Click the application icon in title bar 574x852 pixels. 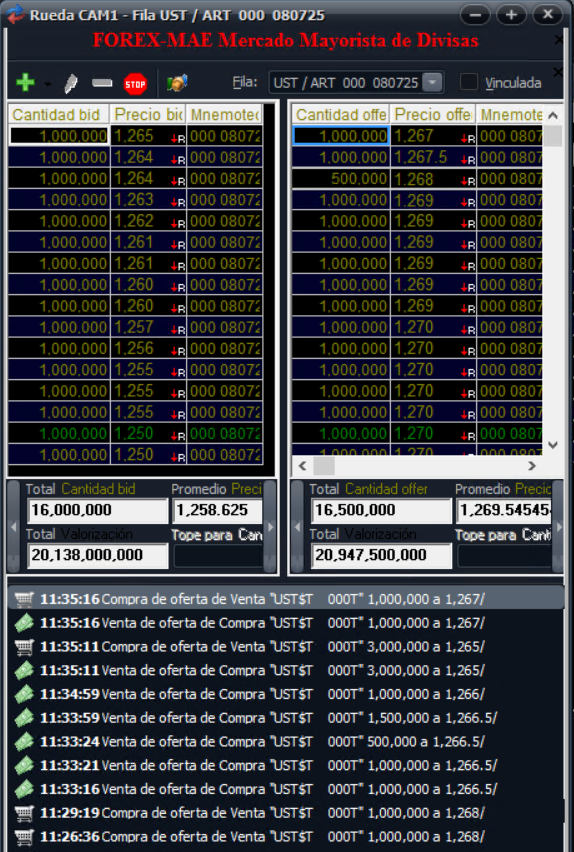pyautogui.click(x=15, y=14)
